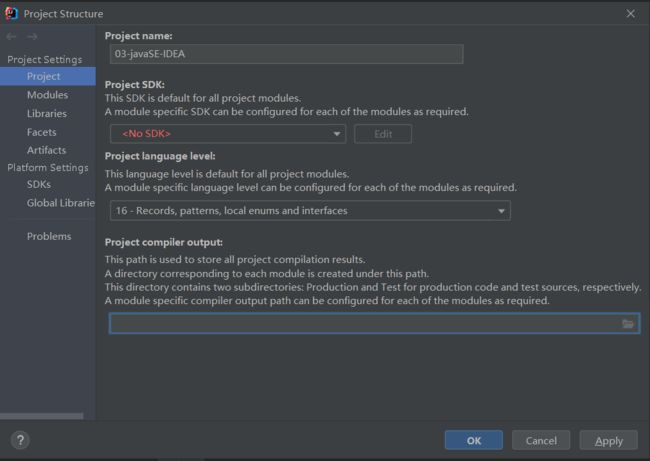Expand the Project language level dropdown
Screen dimensions: 650x461
[x=310, y=211]
